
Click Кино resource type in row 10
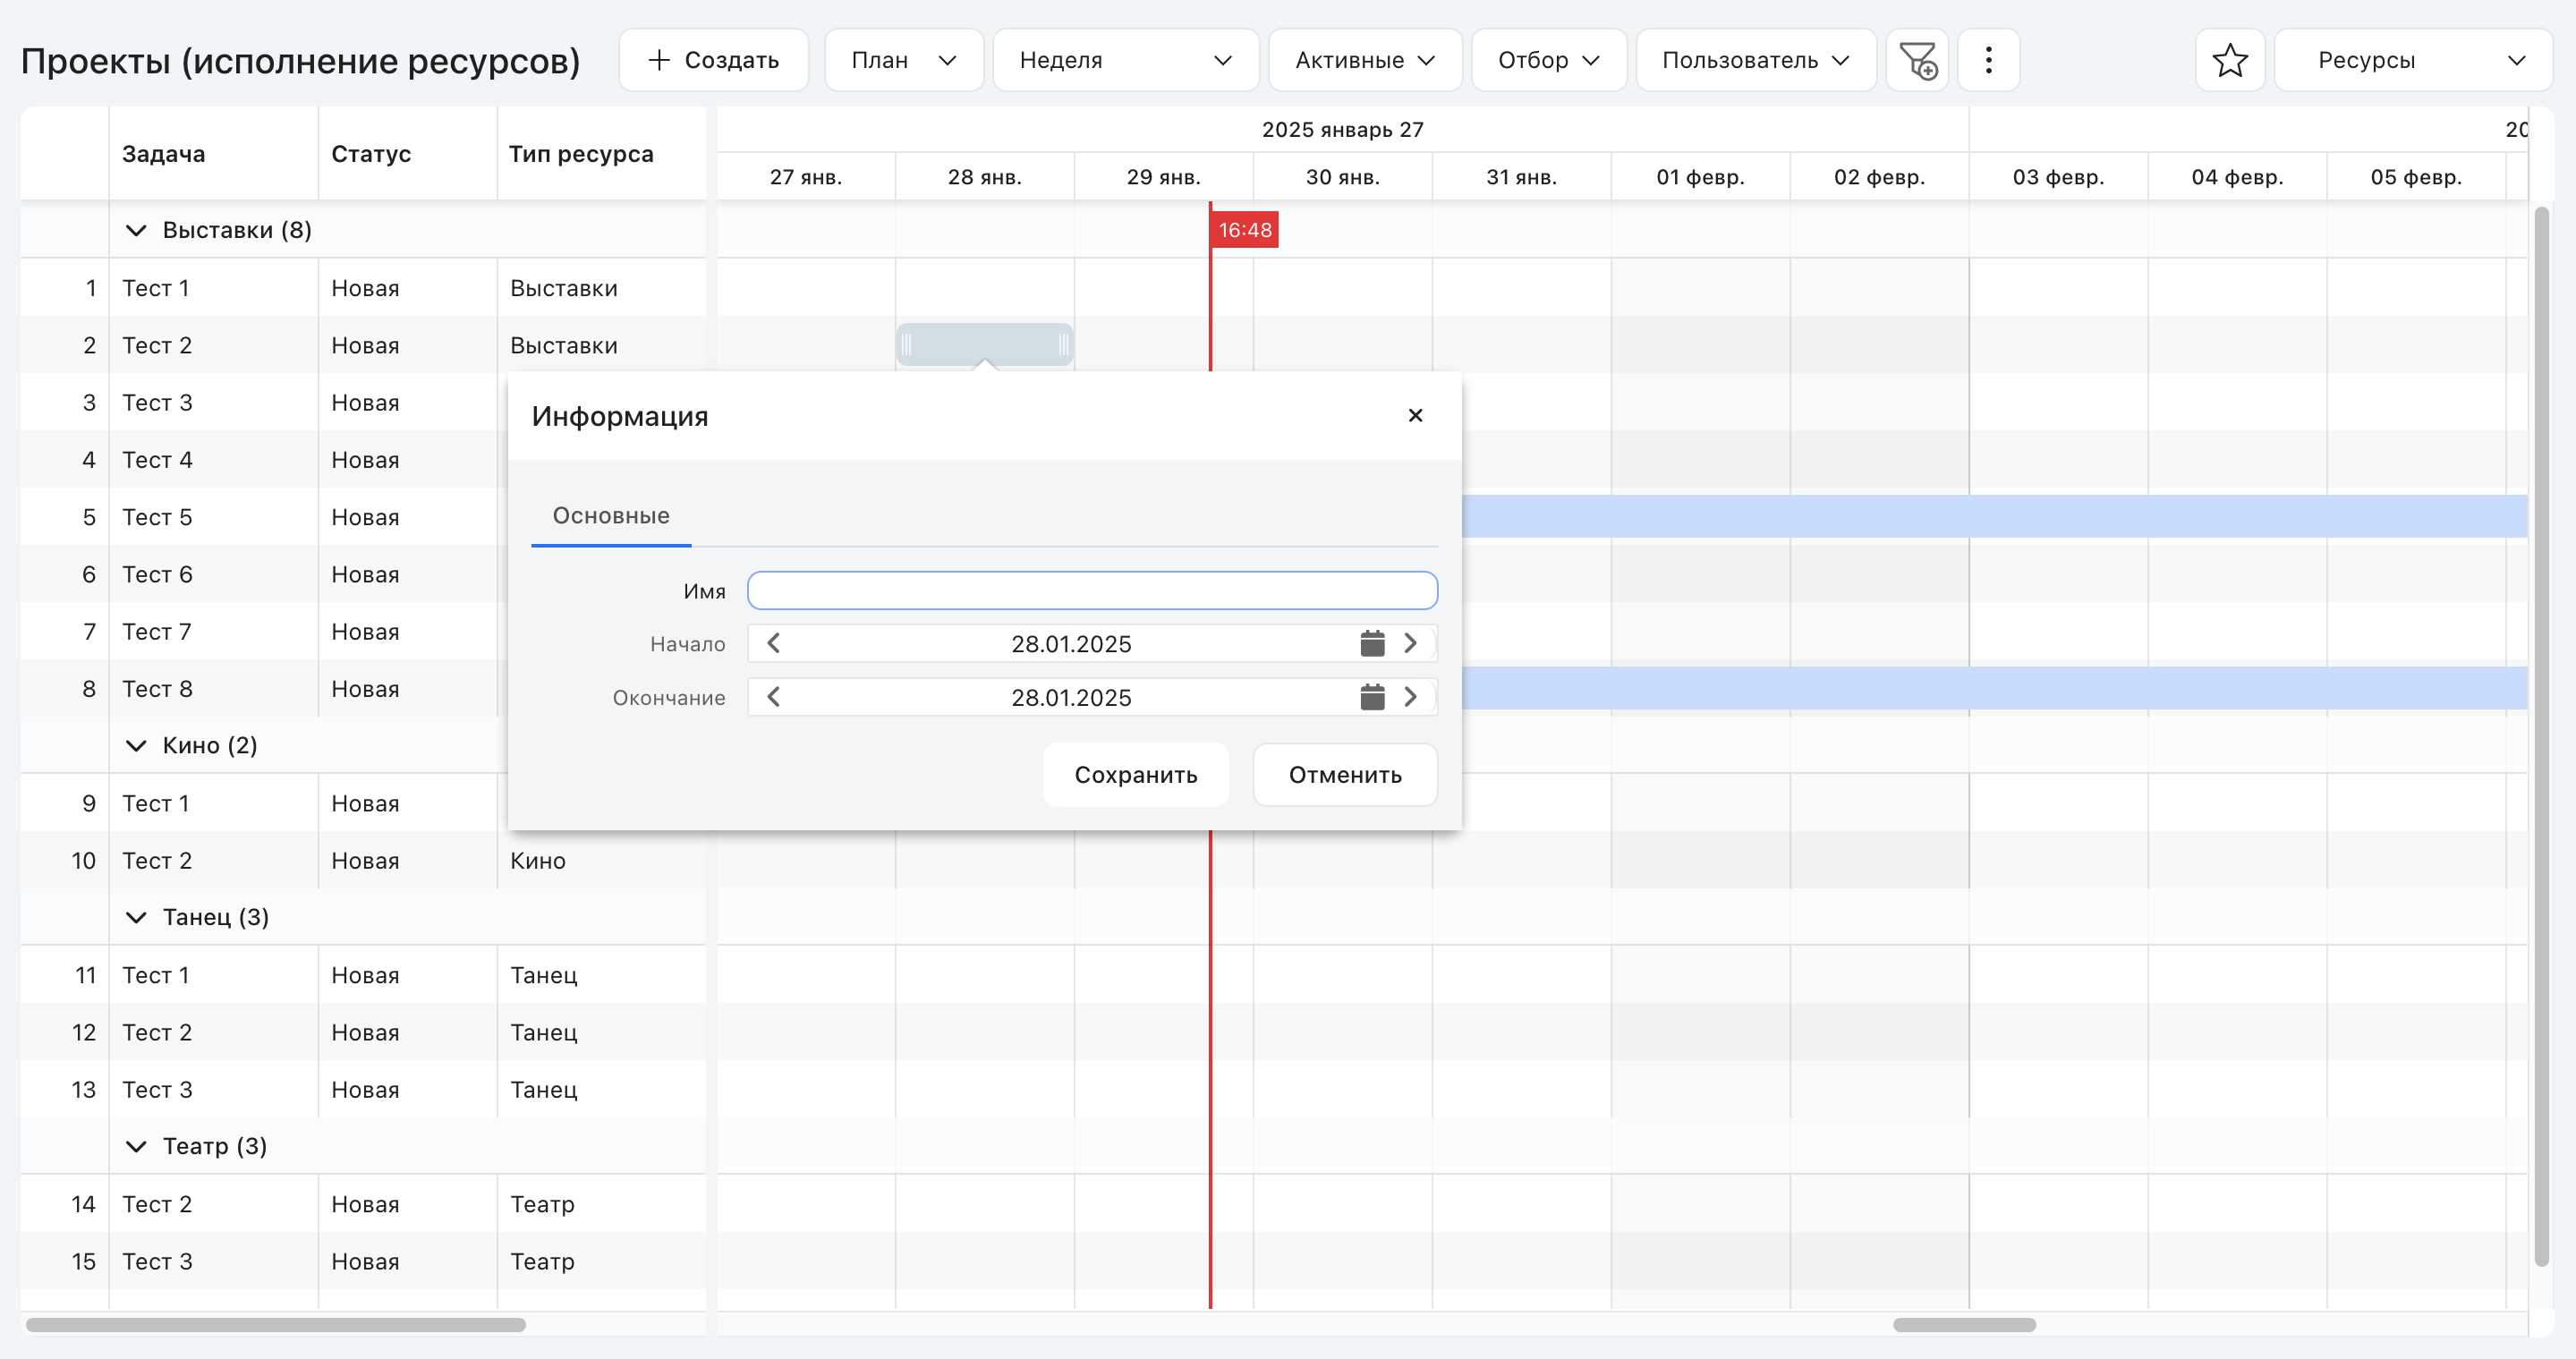pyautogui.click(x=538, y=861)
